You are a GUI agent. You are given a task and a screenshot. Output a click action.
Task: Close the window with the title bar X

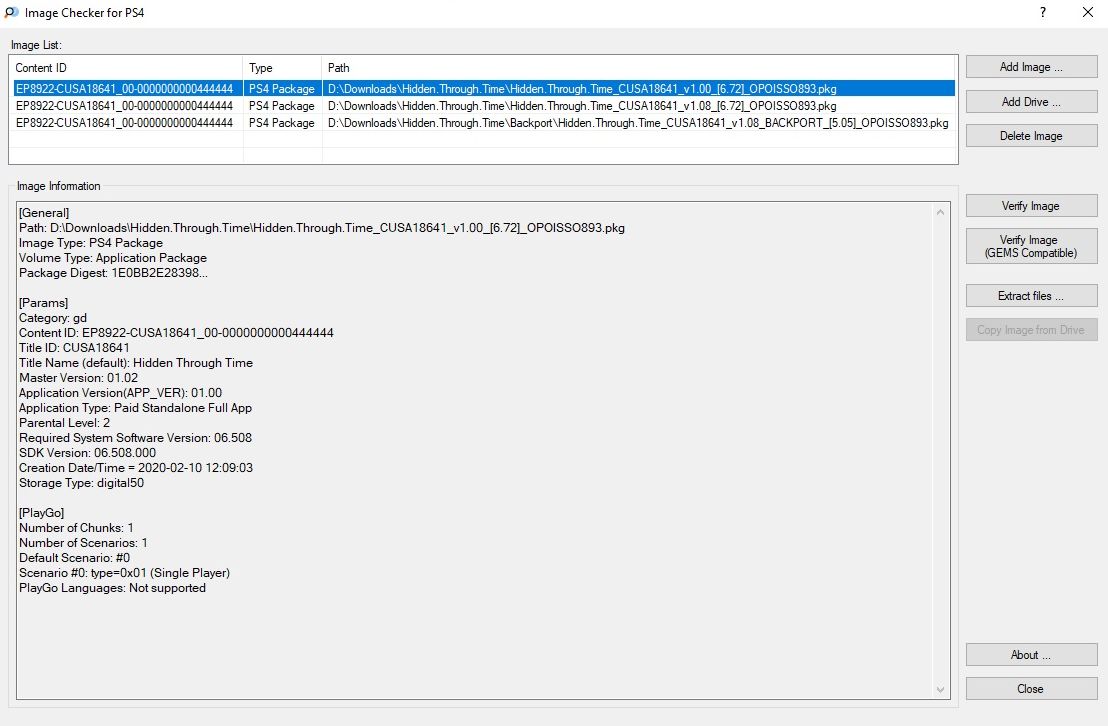1088,12
